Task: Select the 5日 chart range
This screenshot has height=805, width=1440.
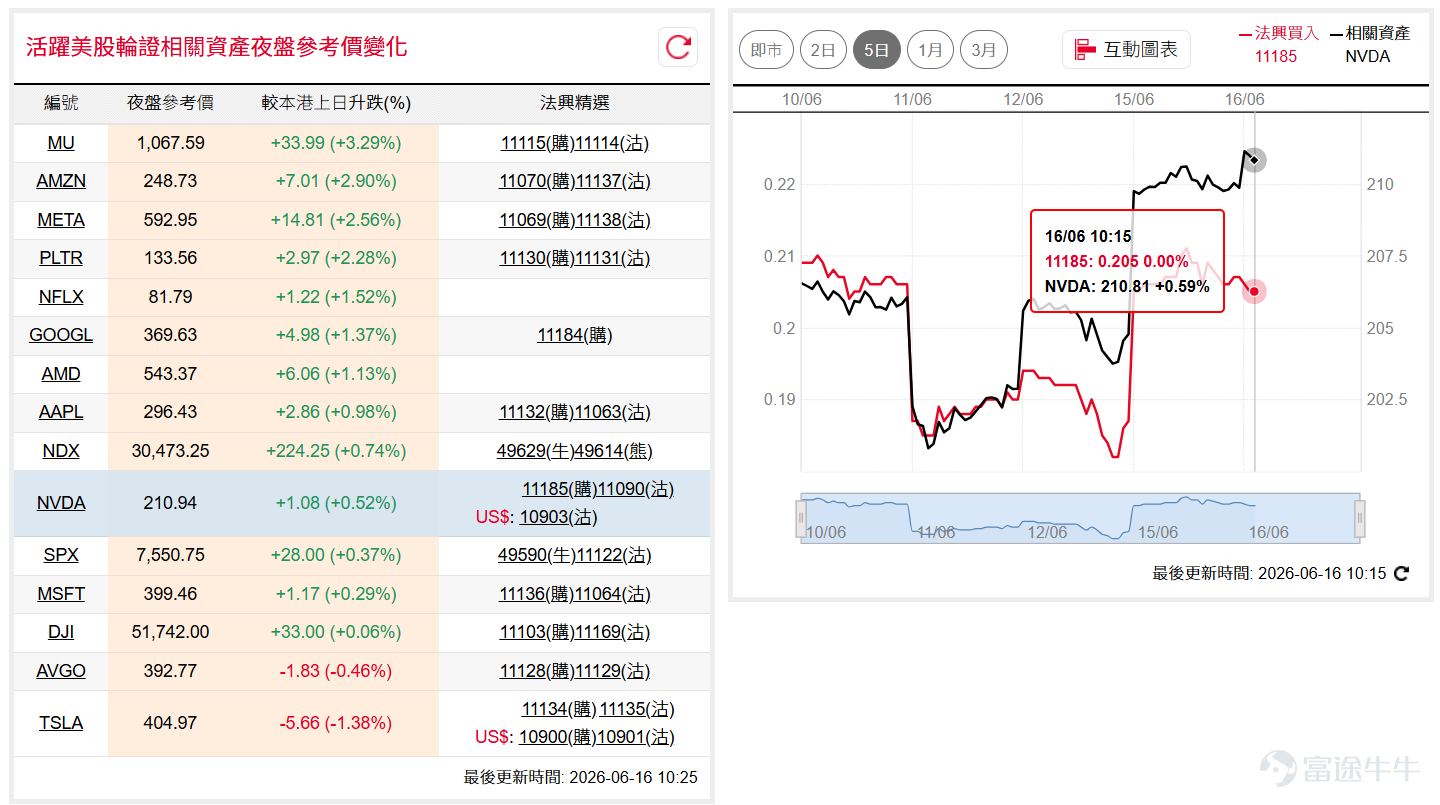Action: click(876, 49)
